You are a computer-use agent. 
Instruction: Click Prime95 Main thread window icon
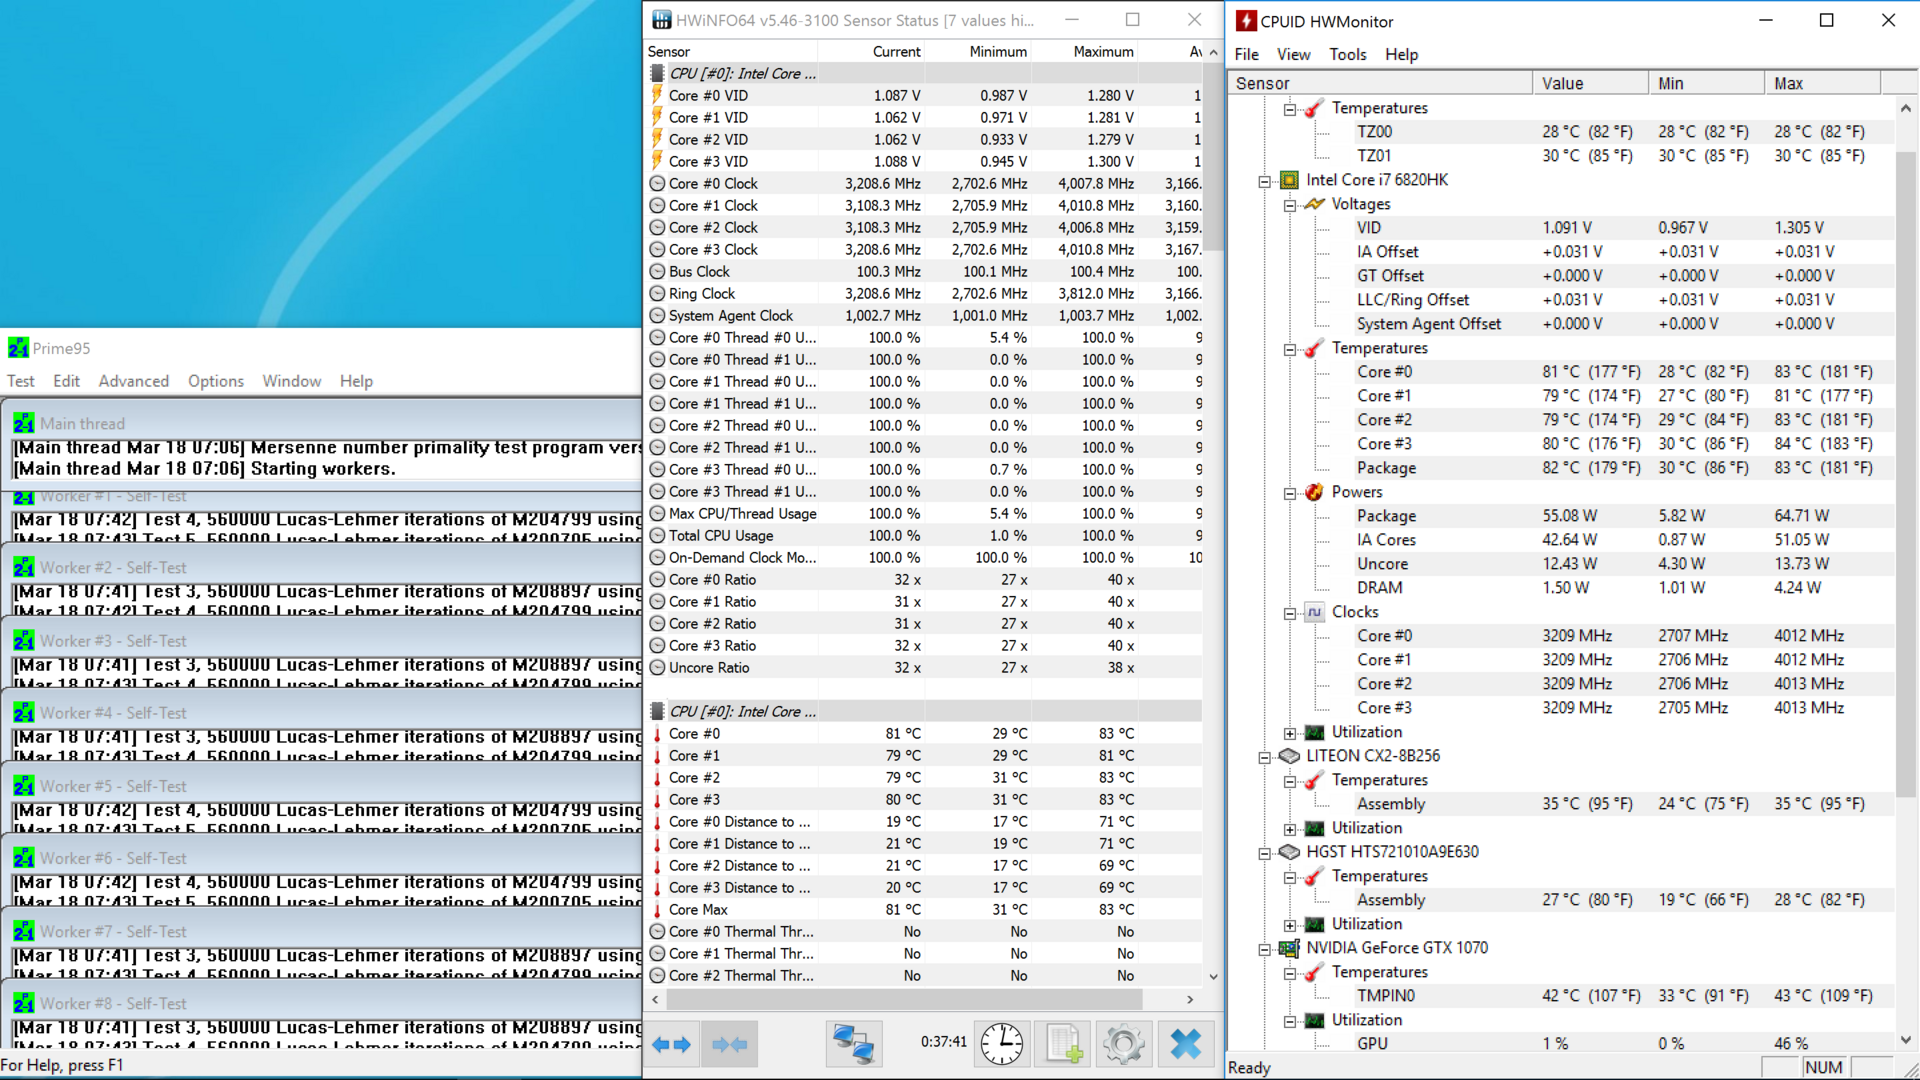(x=24, y=423)
